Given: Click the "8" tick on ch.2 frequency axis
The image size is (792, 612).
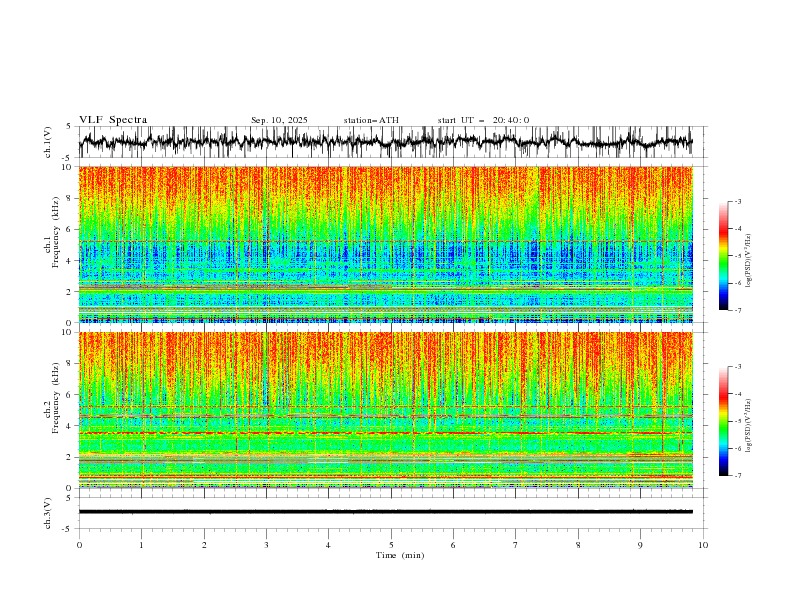Looking at the screenshot, I should (x=70, y=364).
